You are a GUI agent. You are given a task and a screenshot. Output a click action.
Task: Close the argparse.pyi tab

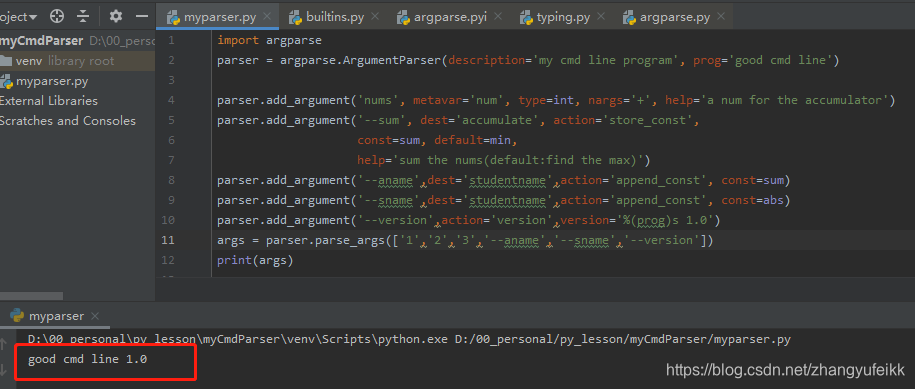(498, 17)
